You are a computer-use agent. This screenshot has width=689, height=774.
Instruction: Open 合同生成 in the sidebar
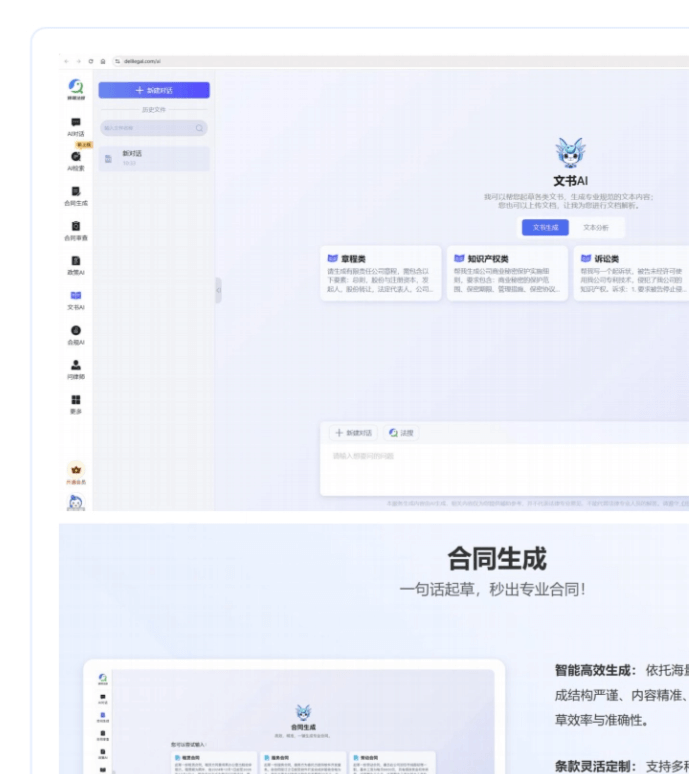[x=76, y=196]
